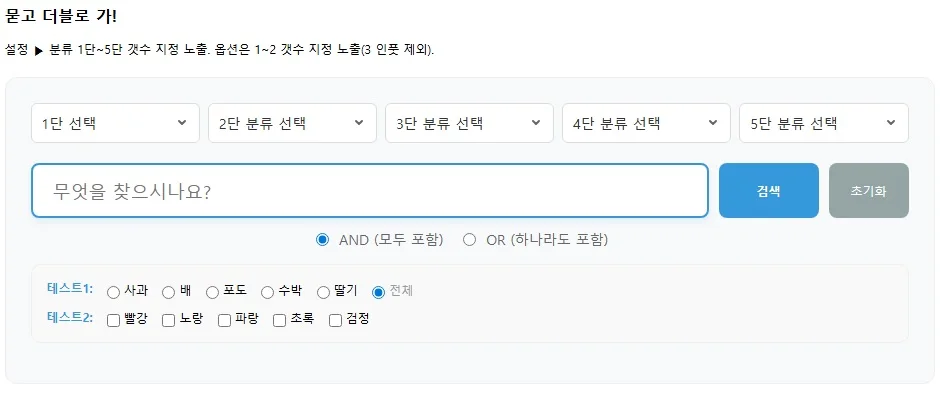Select the 수박 radio option

pyautogui.click(x=268, y=292)
